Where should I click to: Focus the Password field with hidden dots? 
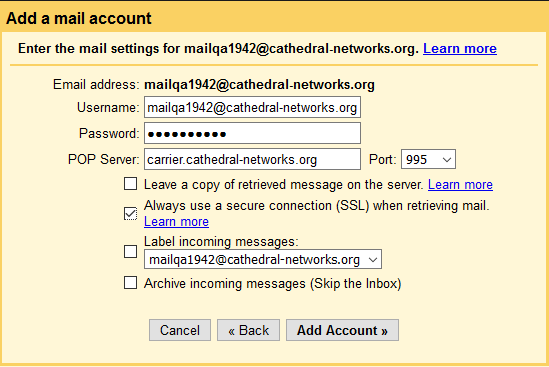click(252, 133)
